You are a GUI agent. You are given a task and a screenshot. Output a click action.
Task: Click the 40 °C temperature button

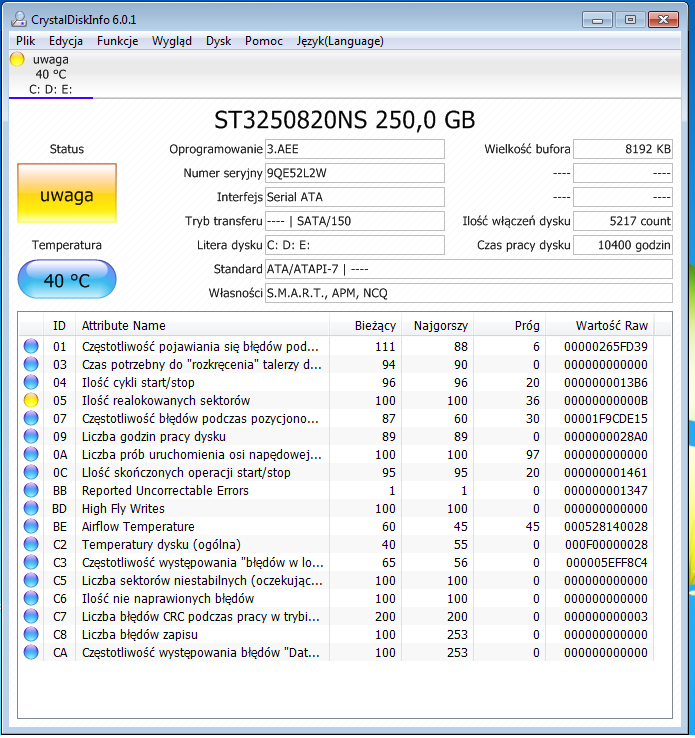click(x=67, y=280)
